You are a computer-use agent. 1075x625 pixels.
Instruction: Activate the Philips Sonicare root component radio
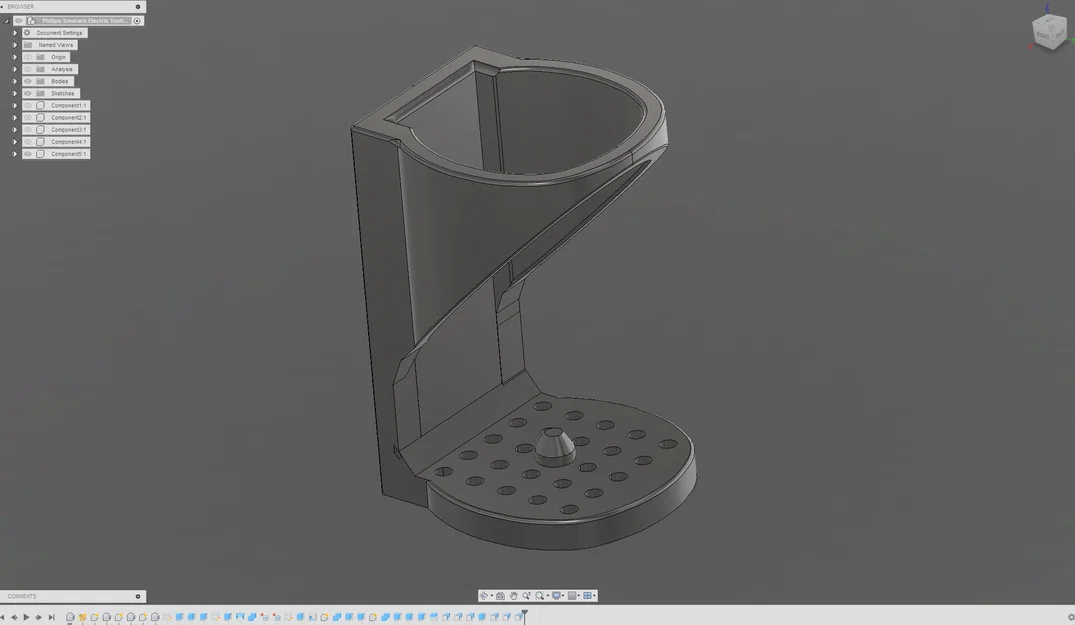[x=137, y=21]
